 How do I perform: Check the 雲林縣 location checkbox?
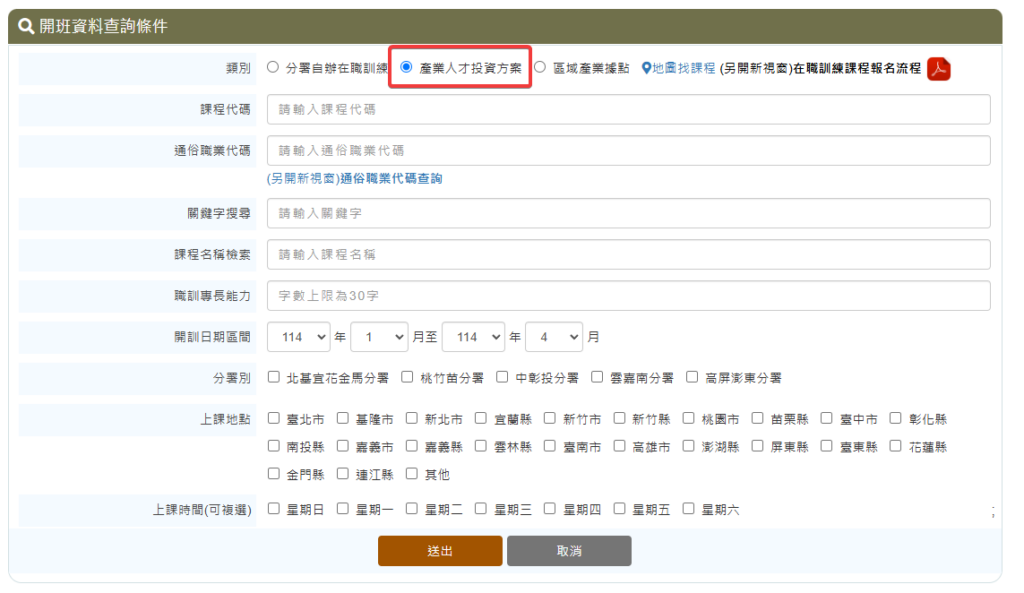click(481, 445)
